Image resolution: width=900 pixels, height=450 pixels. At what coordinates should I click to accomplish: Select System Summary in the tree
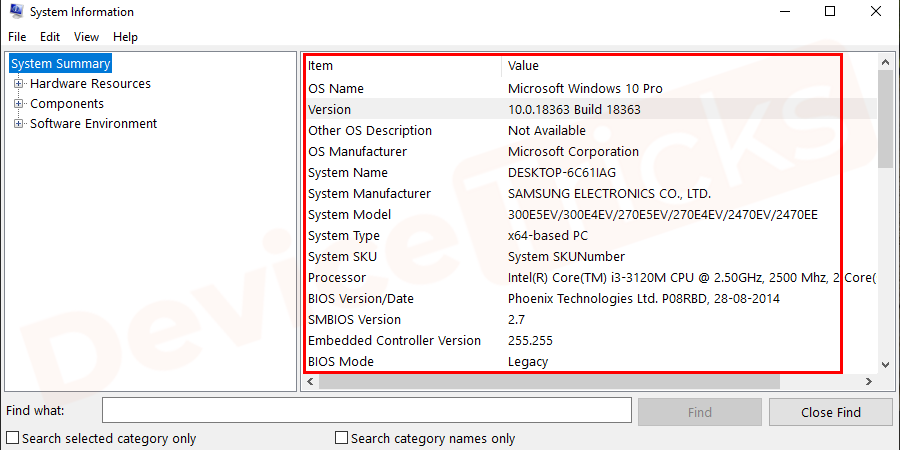coord(60,64)
